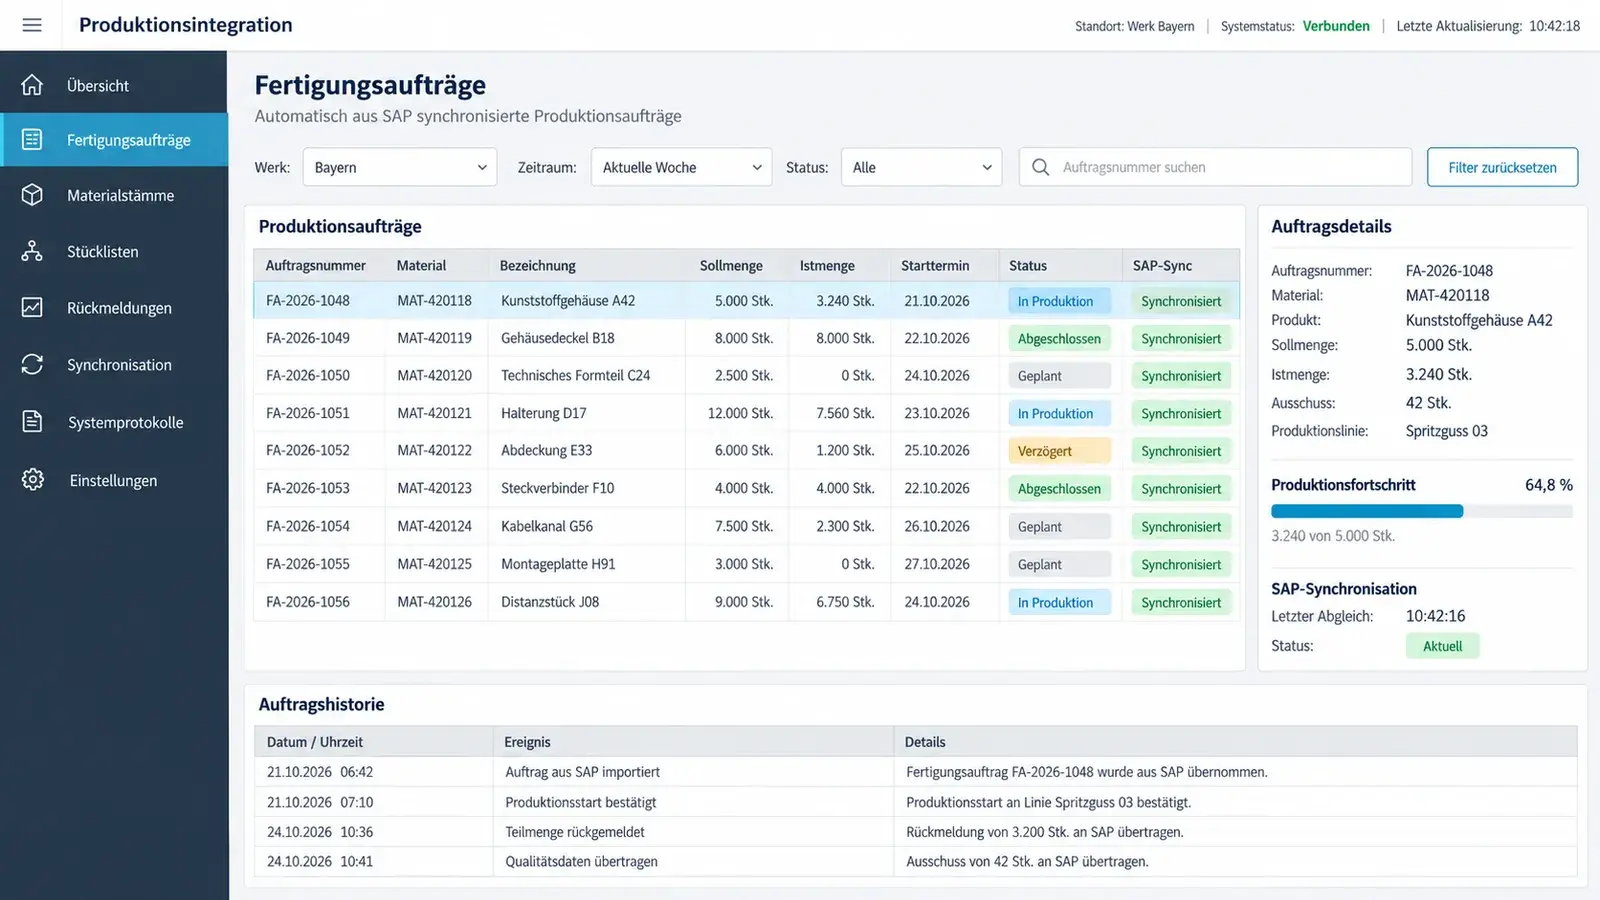Select order FA-2026-1052
This screenshot has height=900, width=1600.
746,450
